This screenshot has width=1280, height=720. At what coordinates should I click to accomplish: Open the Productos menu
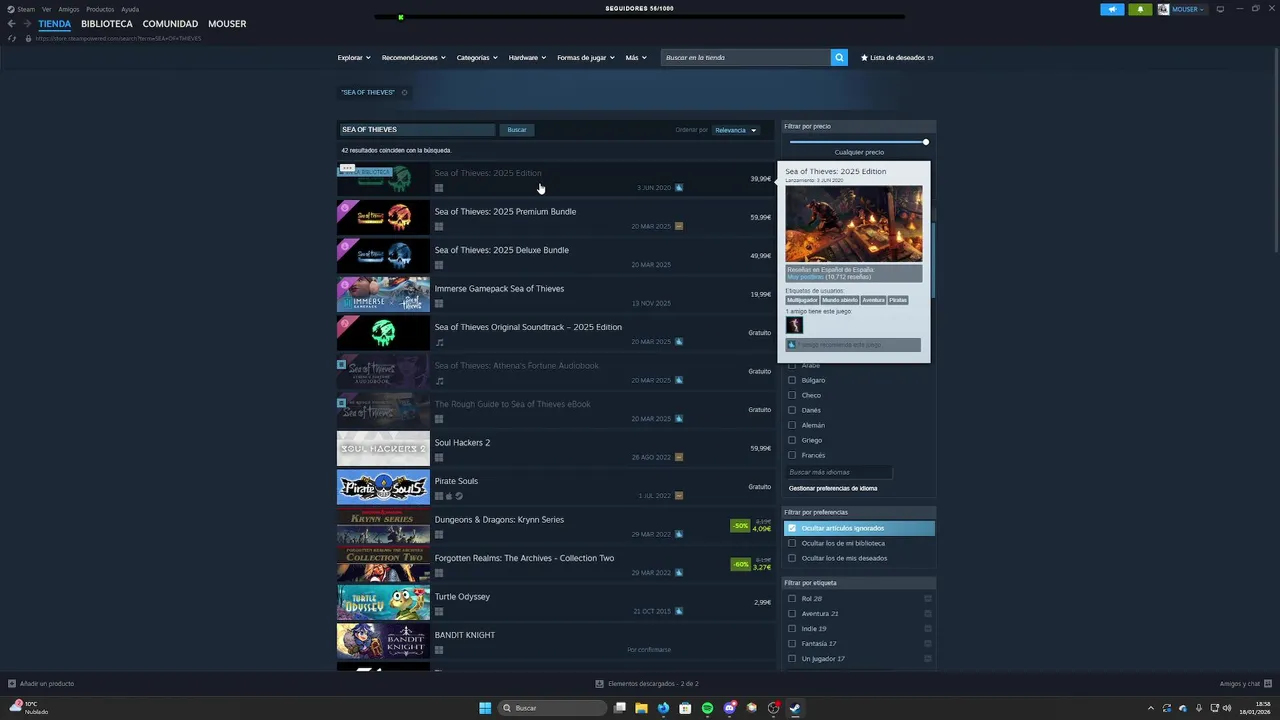[x=100, y=9]
